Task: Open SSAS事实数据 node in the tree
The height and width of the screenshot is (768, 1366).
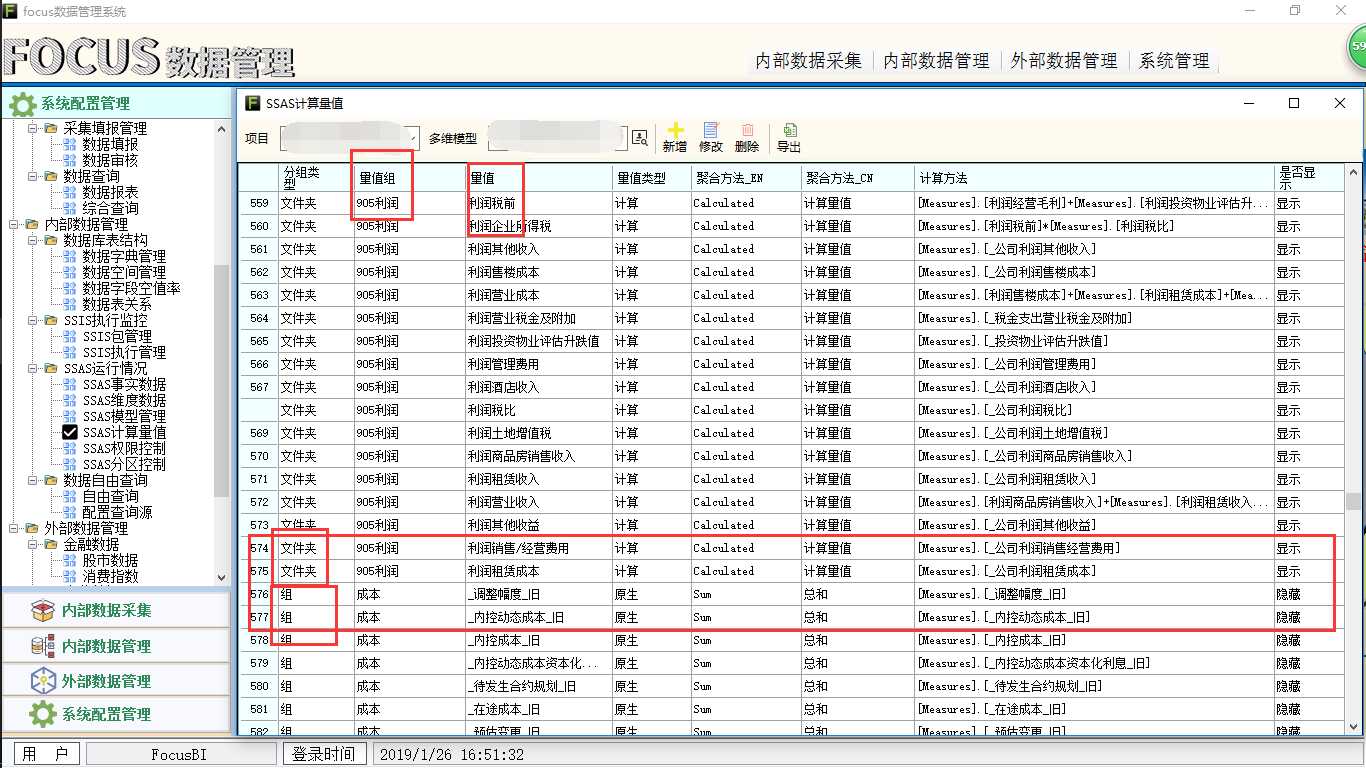Action: [x=124, y=384]
